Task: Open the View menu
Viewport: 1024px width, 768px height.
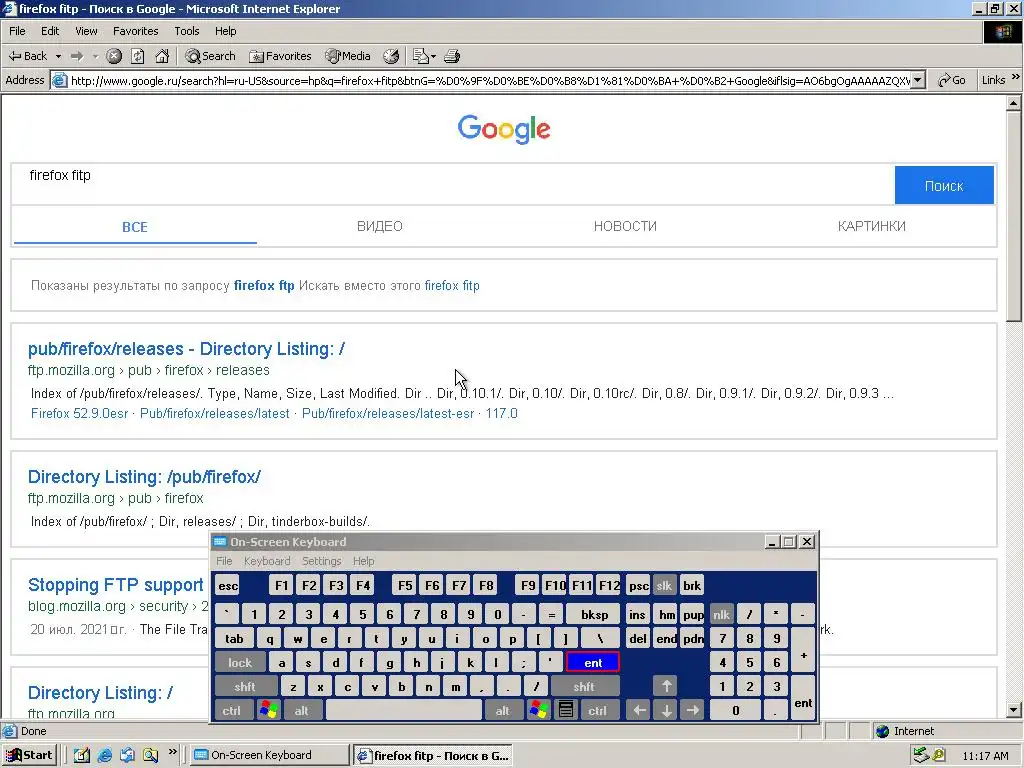Action: [86, 31]
